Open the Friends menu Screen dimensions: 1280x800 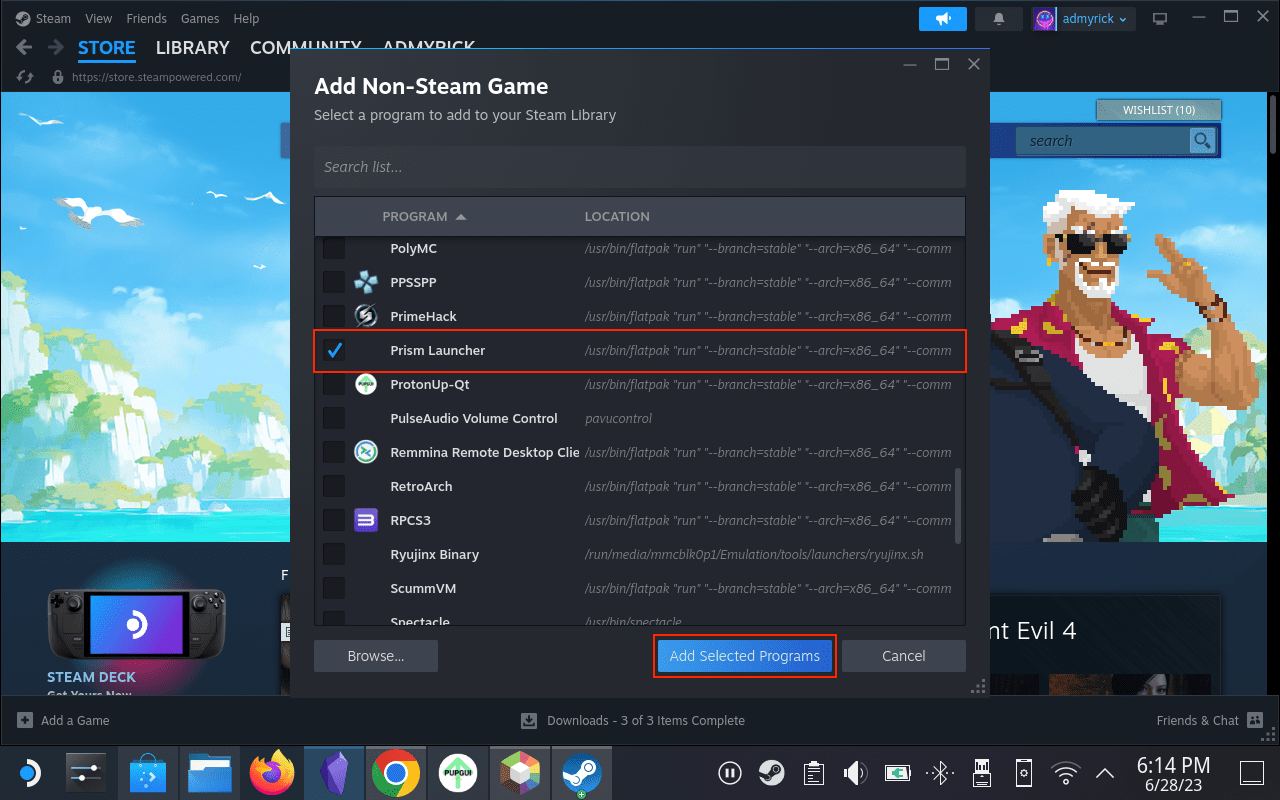pyautogui.click(x=146, y=18)
